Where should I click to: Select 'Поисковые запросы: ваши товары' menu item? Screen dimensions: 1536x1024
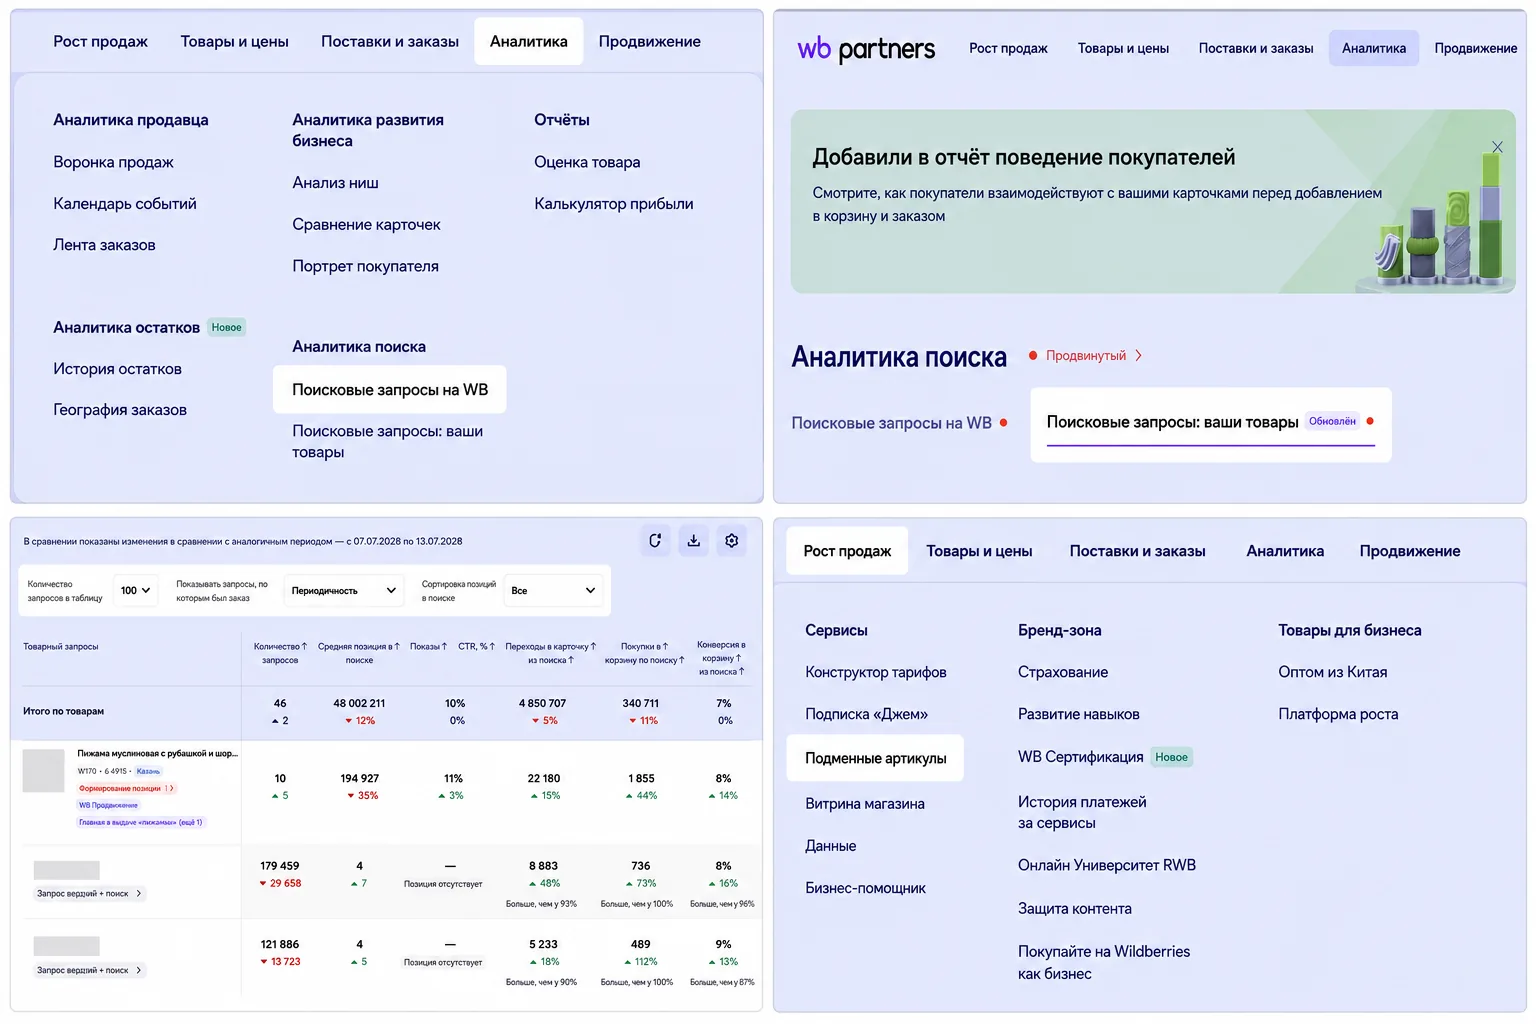coord(387,441)
